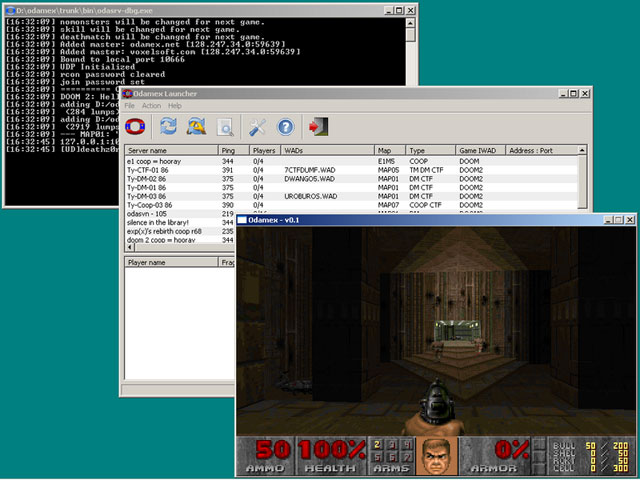This screenshot has width=640, height=480.
Task: Click the Odamex launch icon in launcher toolbar
Action: click(137, 126)
